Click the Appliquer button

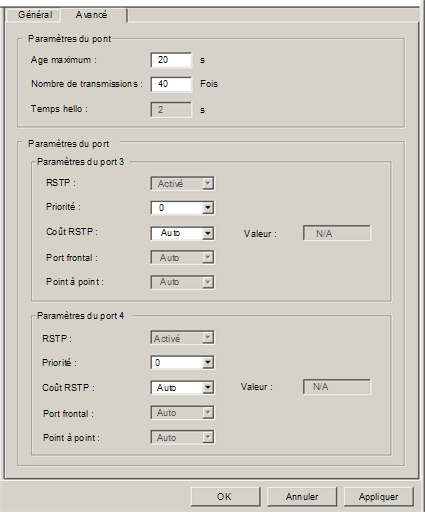click(x=379, y=497)
